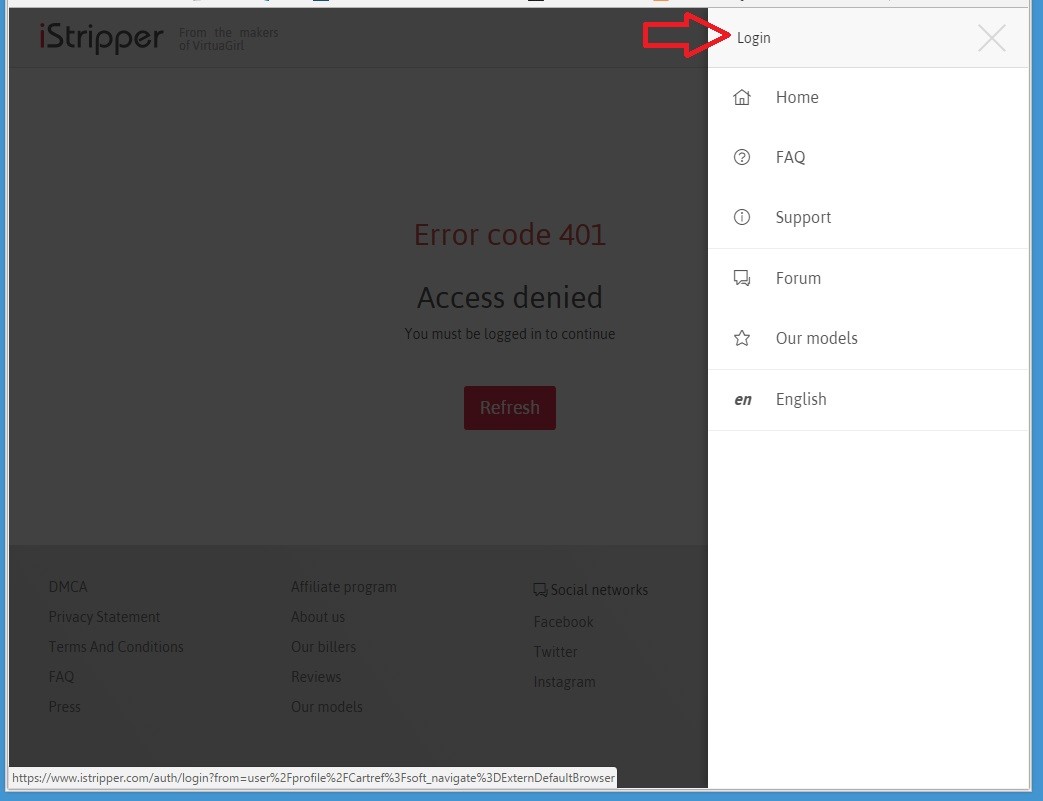The height and width of the screenshot is (801, 1043).
Task: Go to Home in the side menu
Action: (797, 97)
